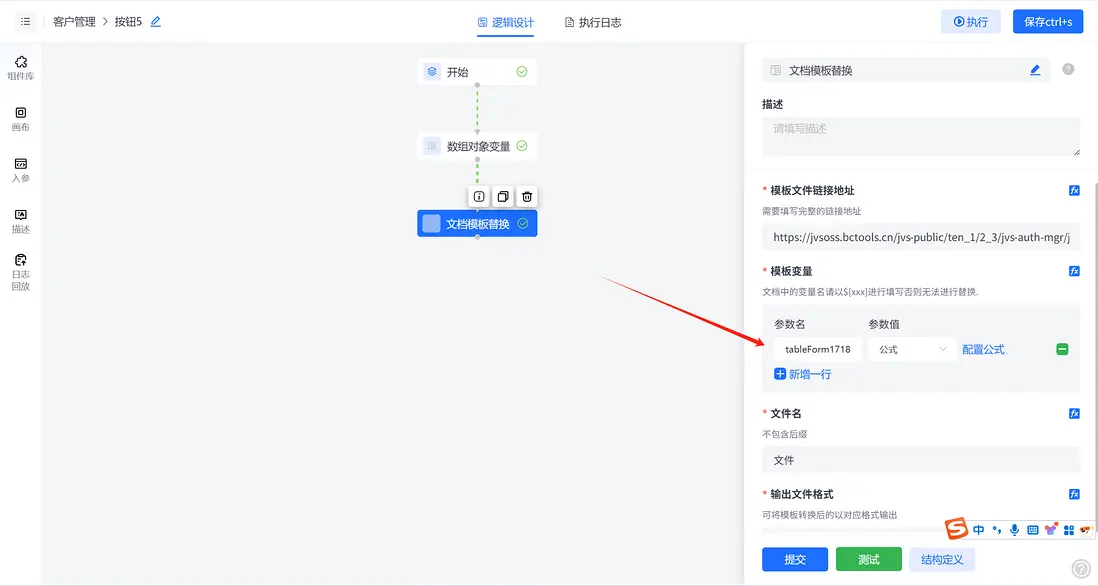1098x586 pixels.
Task: Expand the hamburger menu at top left
Action: click(x=25, y=21)
